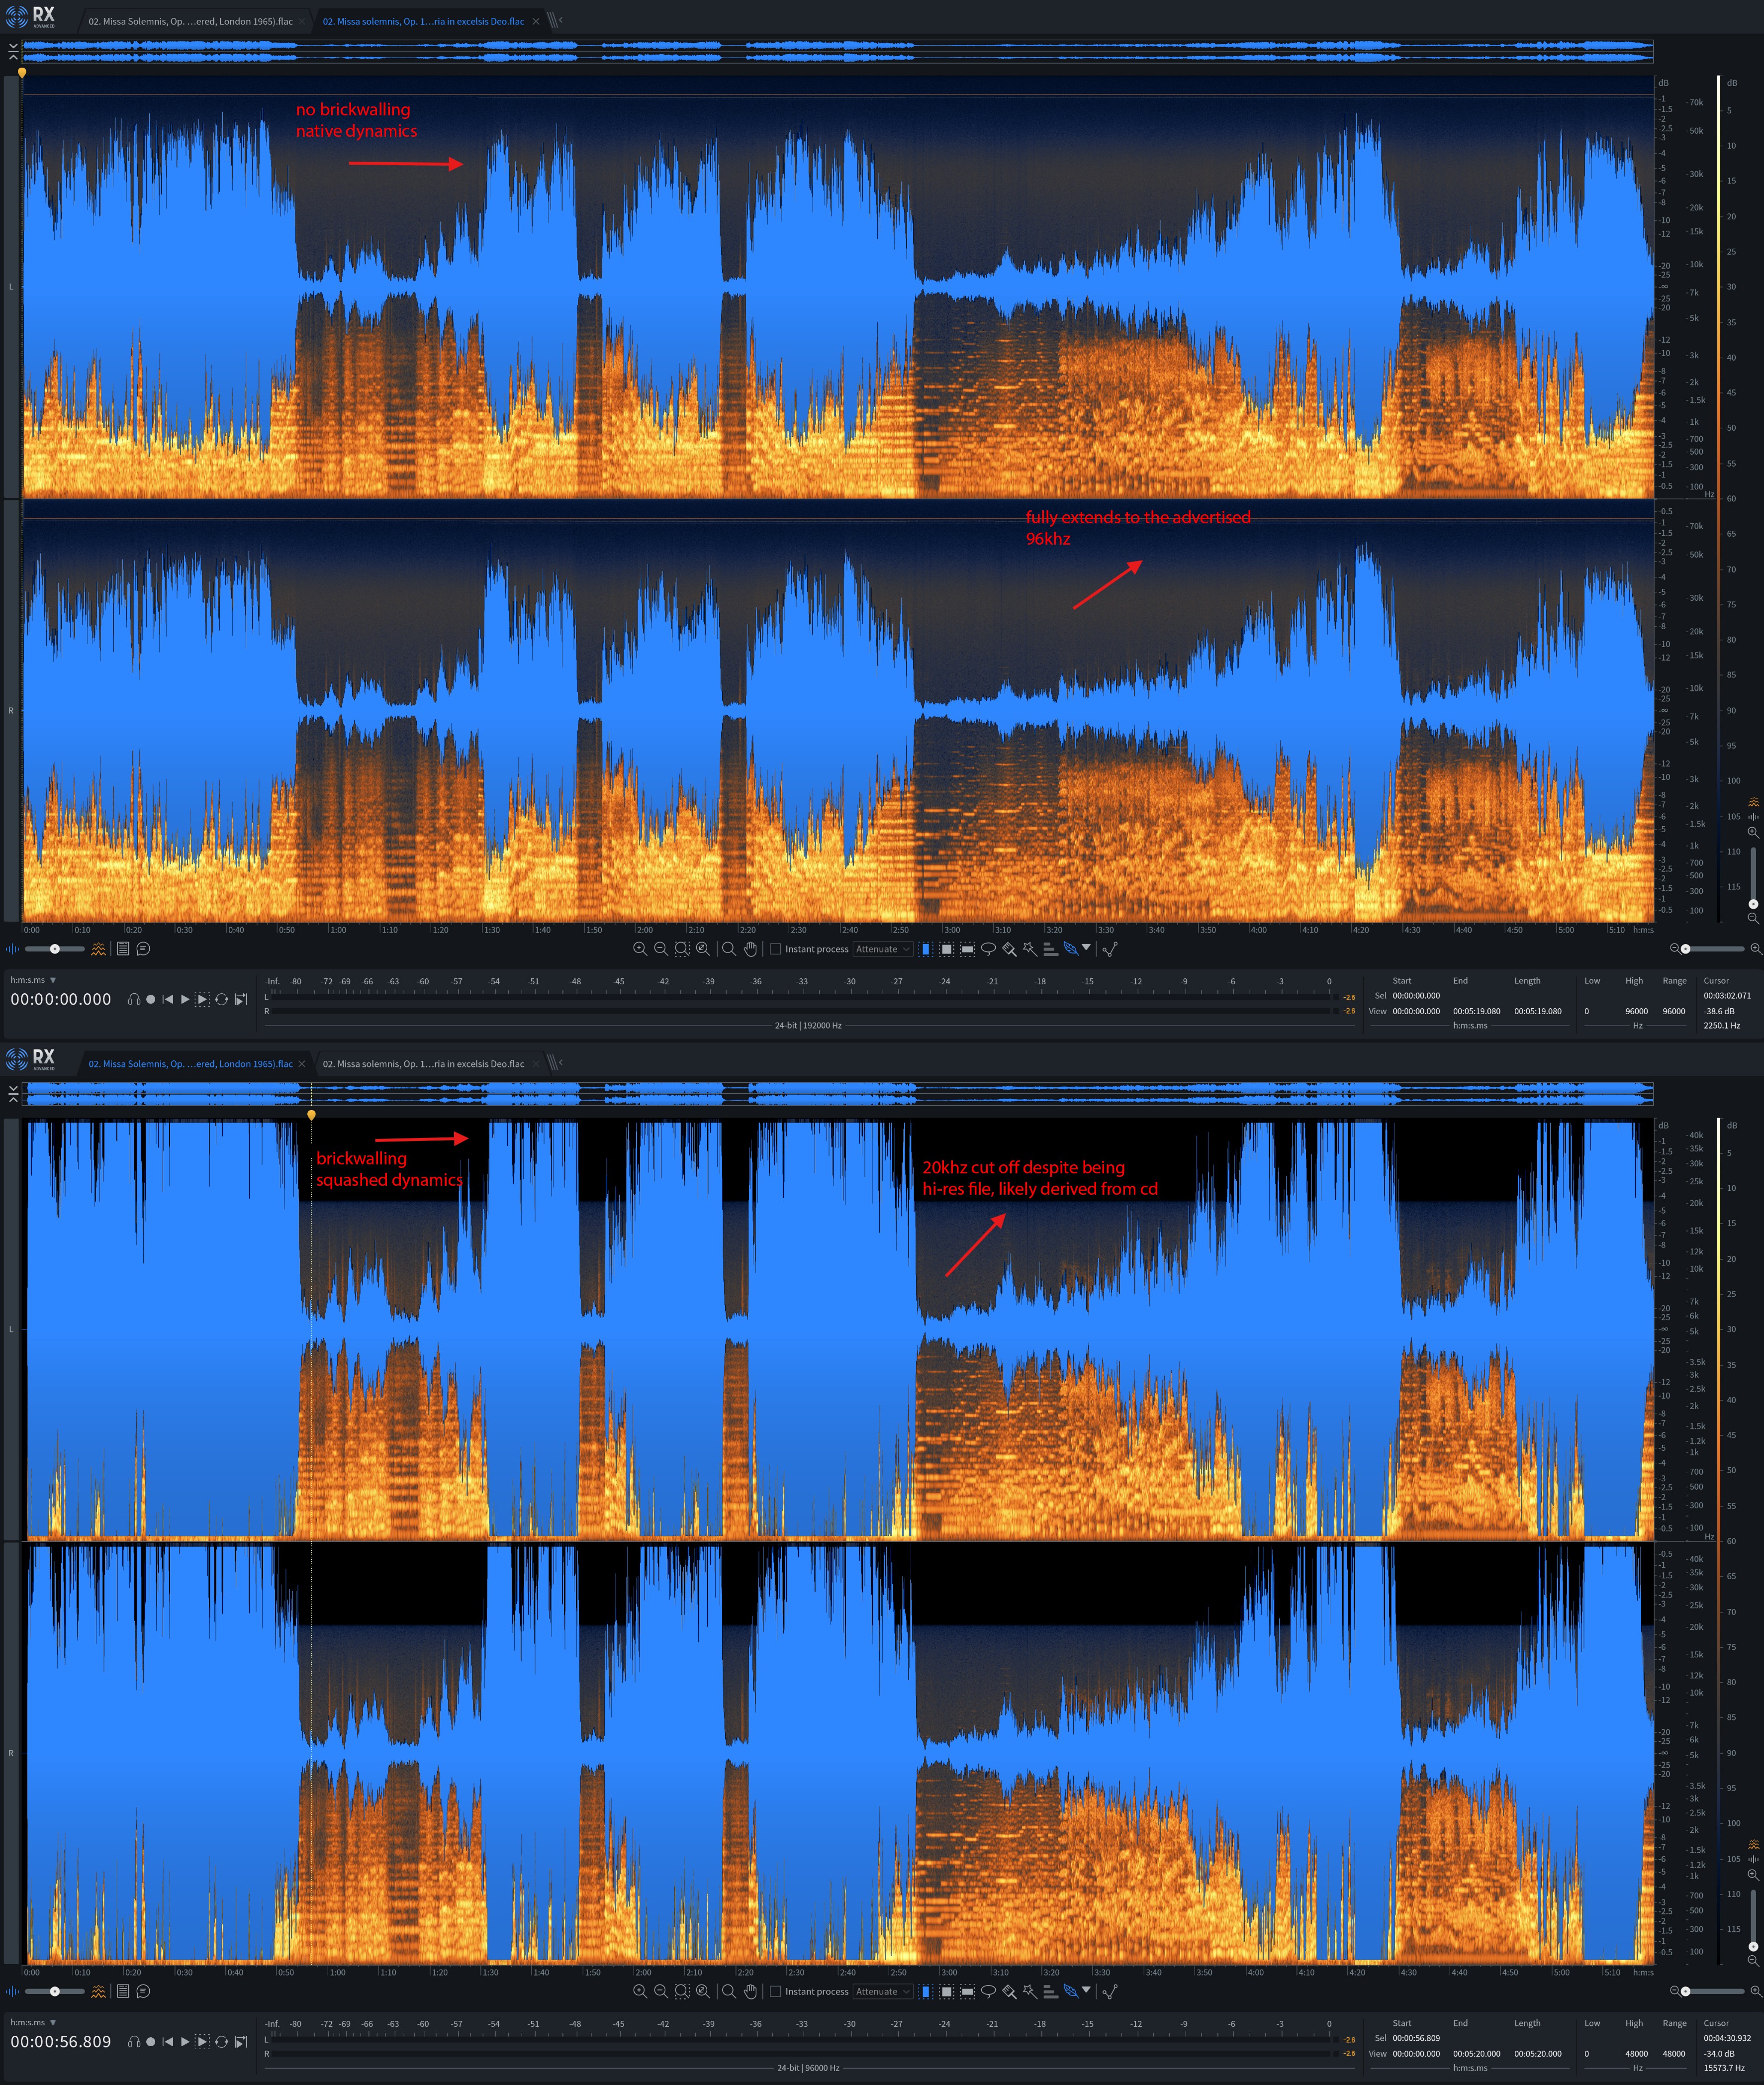Click the orange playhead marker above lower spectrogram
This screenshot has width=1764, height=2085.
[x=311, y=1114]
